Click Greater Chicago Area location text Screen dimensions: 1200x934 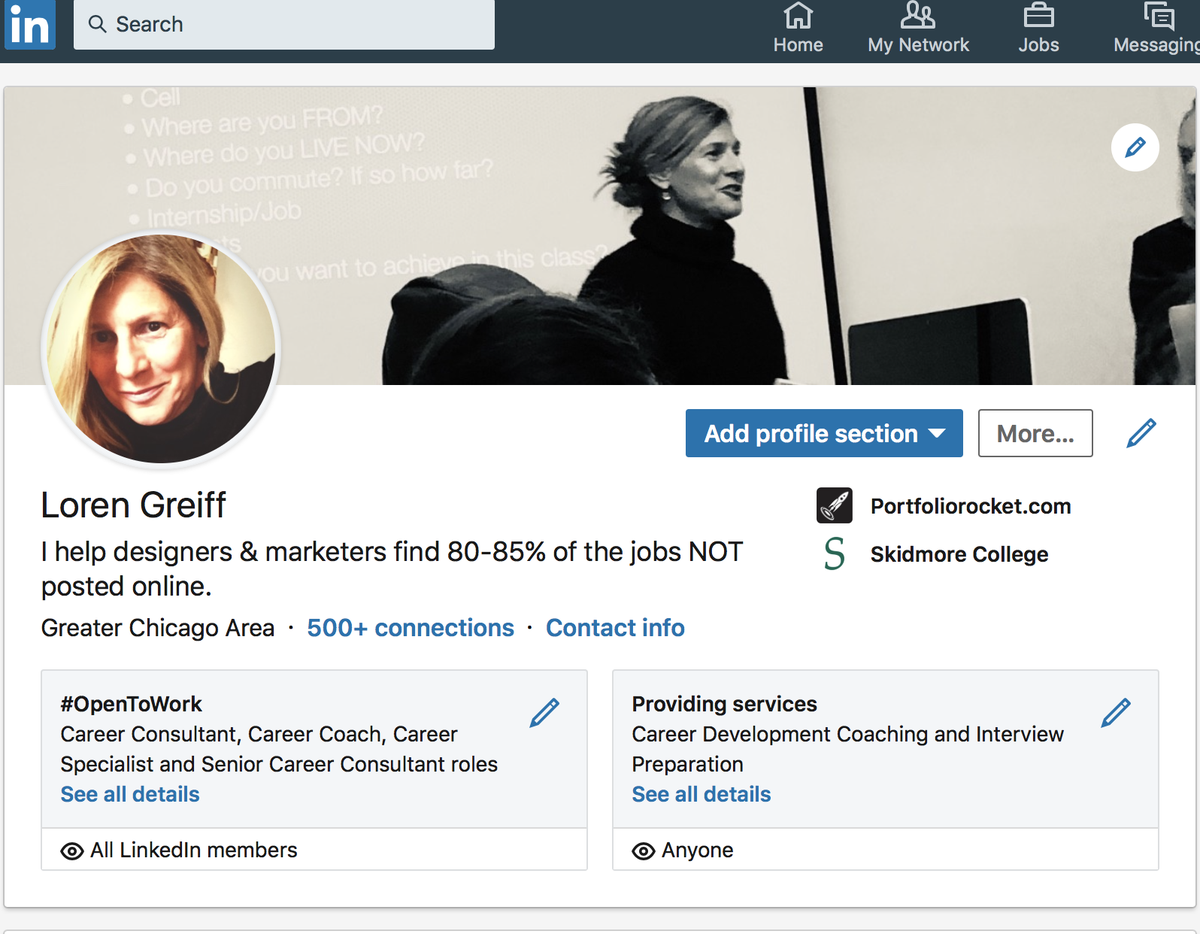(158, 628)
